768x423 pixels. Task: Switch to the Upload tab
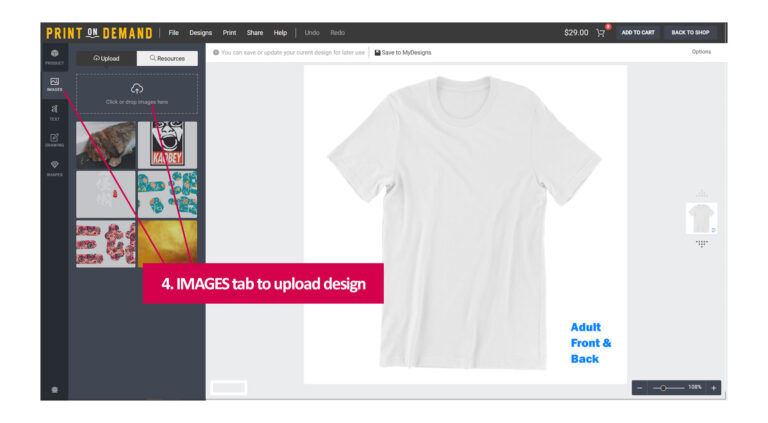pos(107,58)
